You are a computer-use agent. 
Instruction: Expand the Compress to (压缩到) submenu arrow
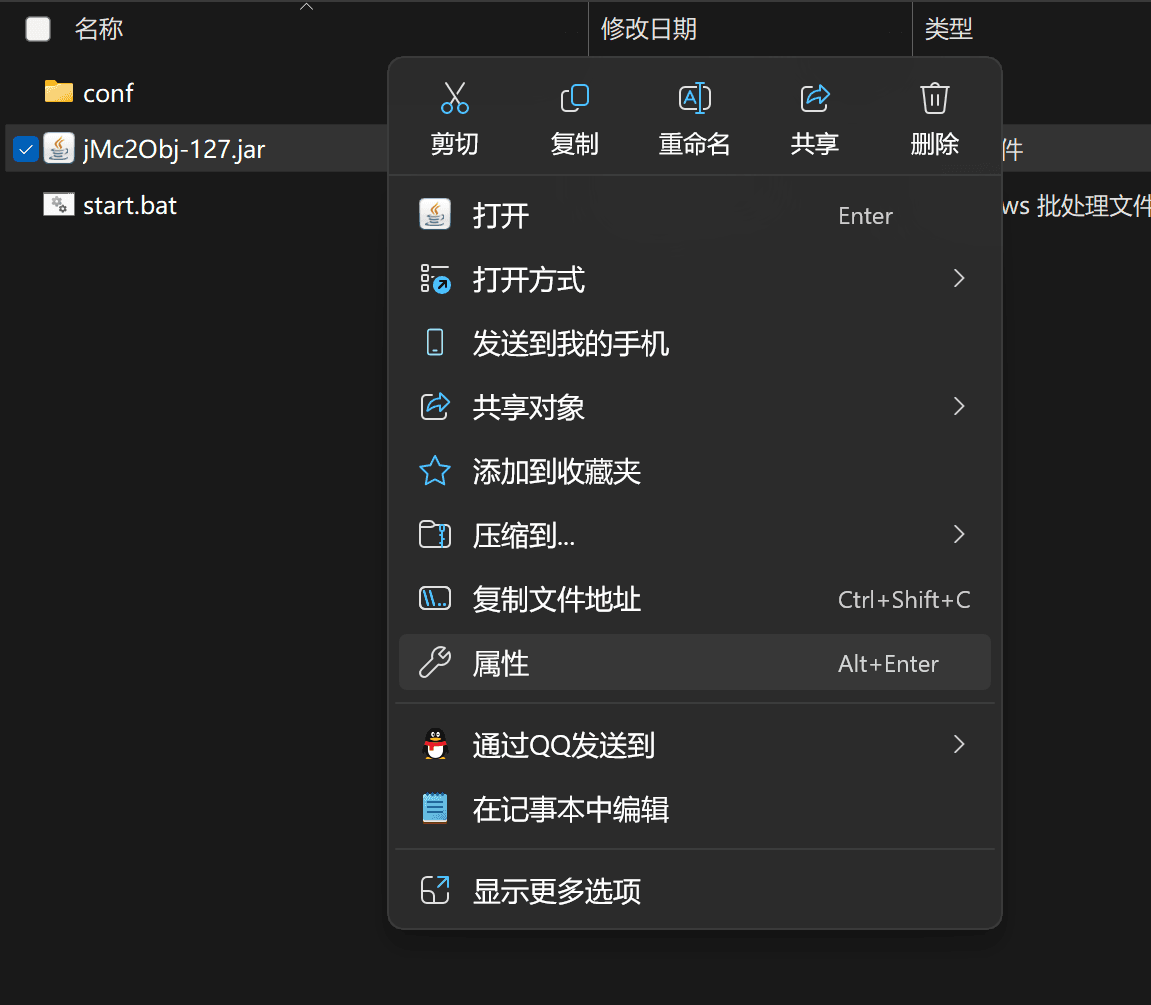[x=959, y=535]
